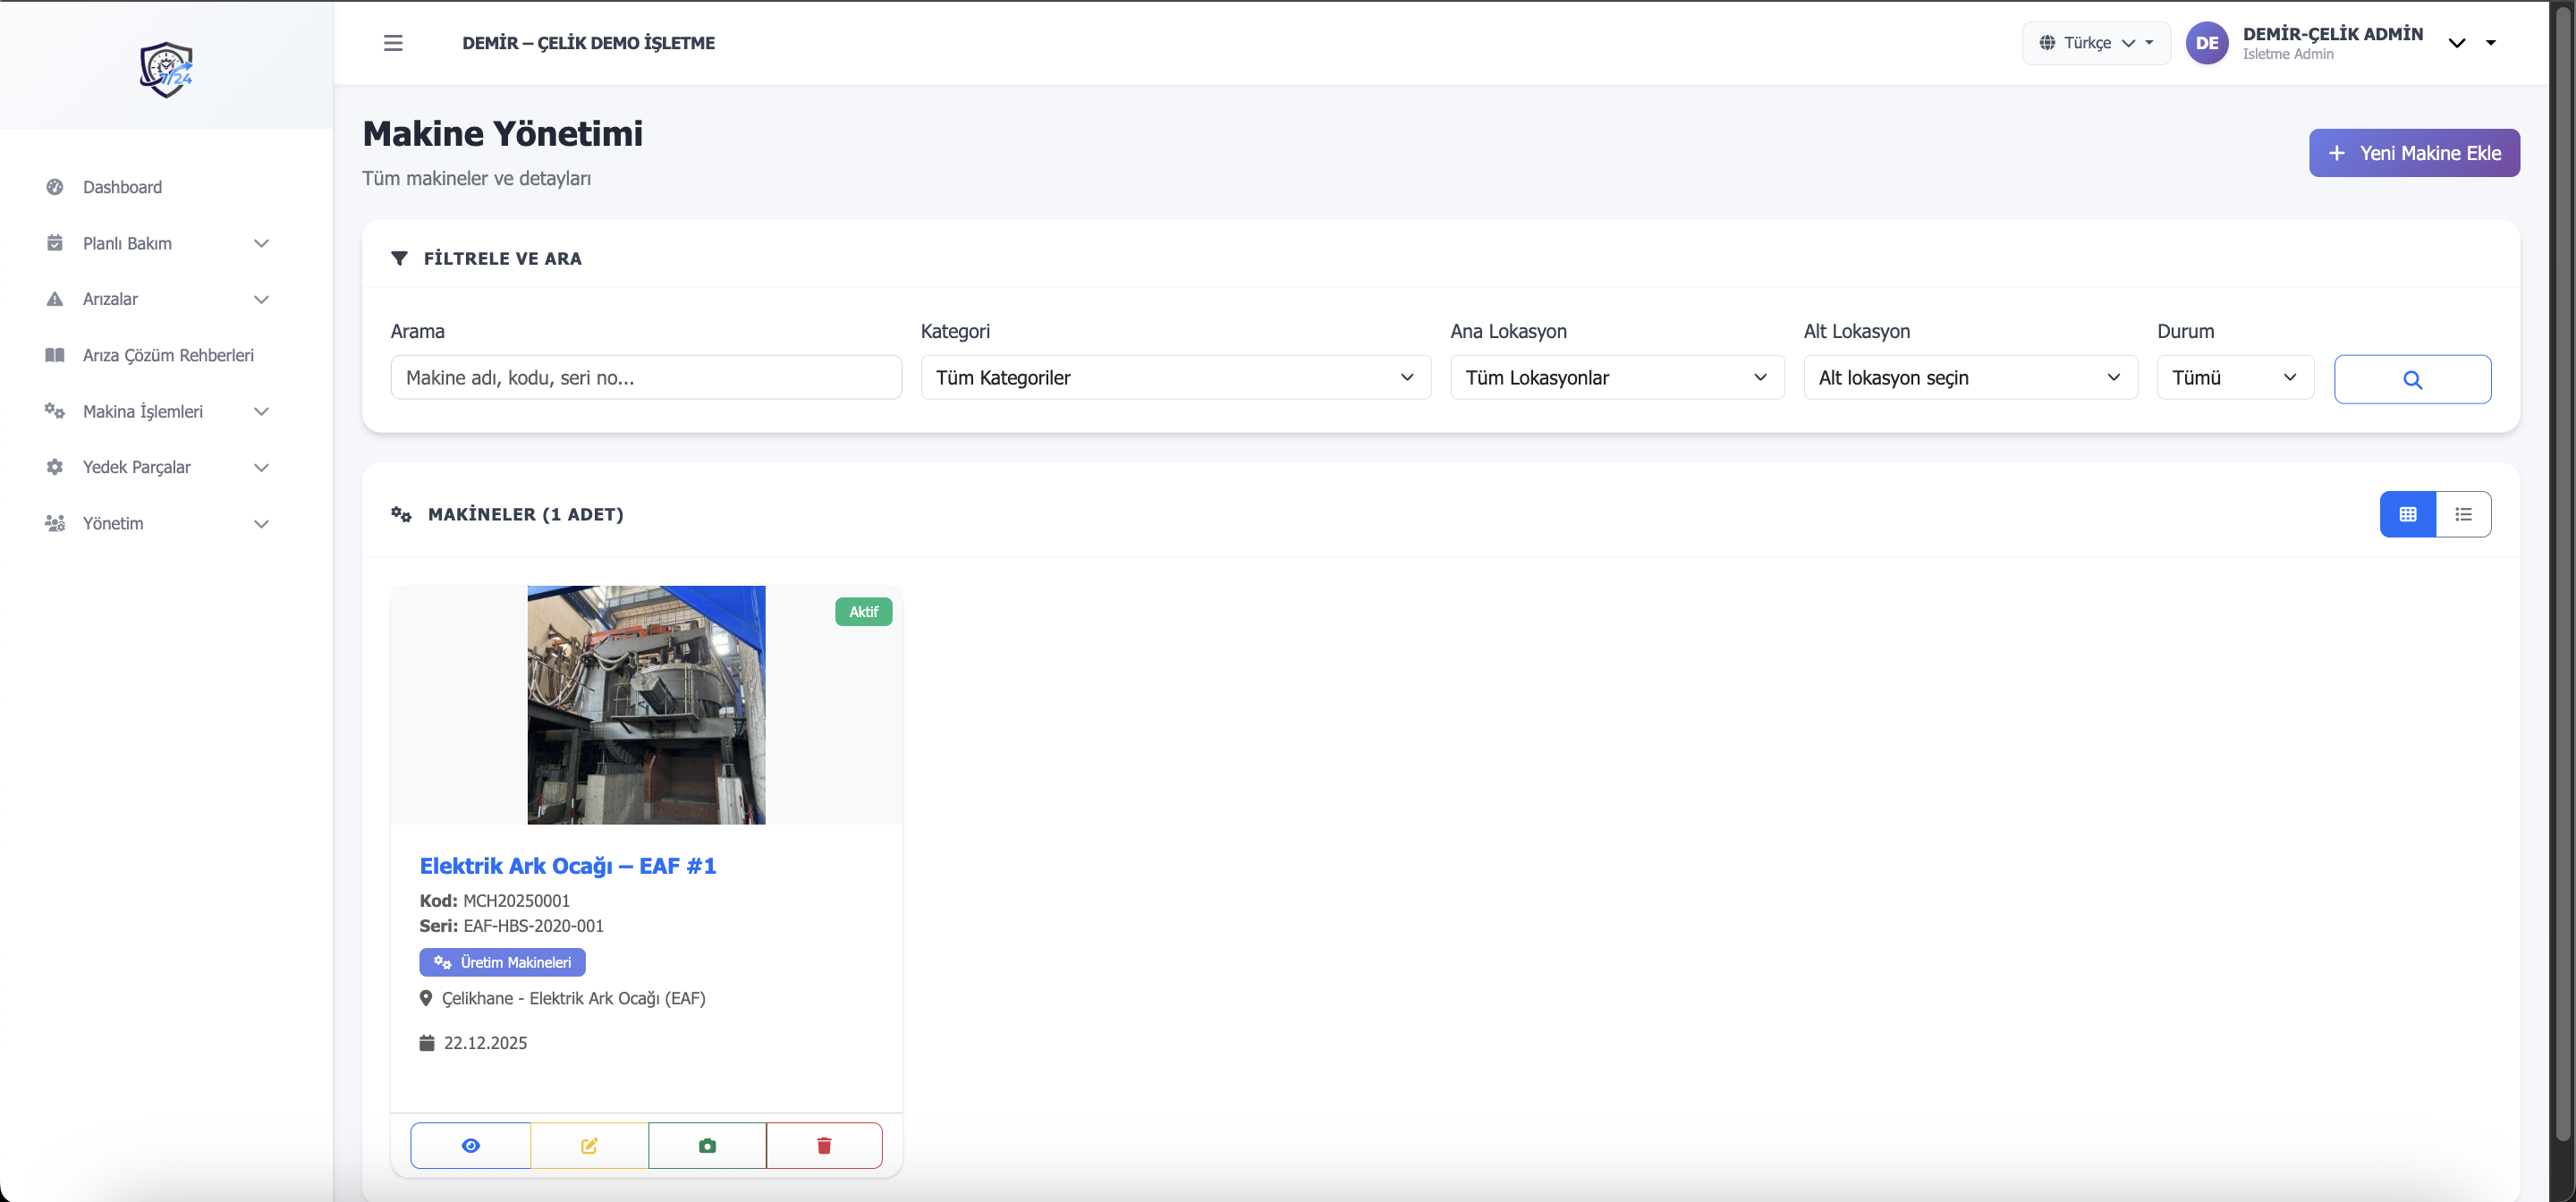Image resolution: width=2576 pixels, height=1202 pixels.
Task: Click the DE user avatar
Action: pos(2206,43)
